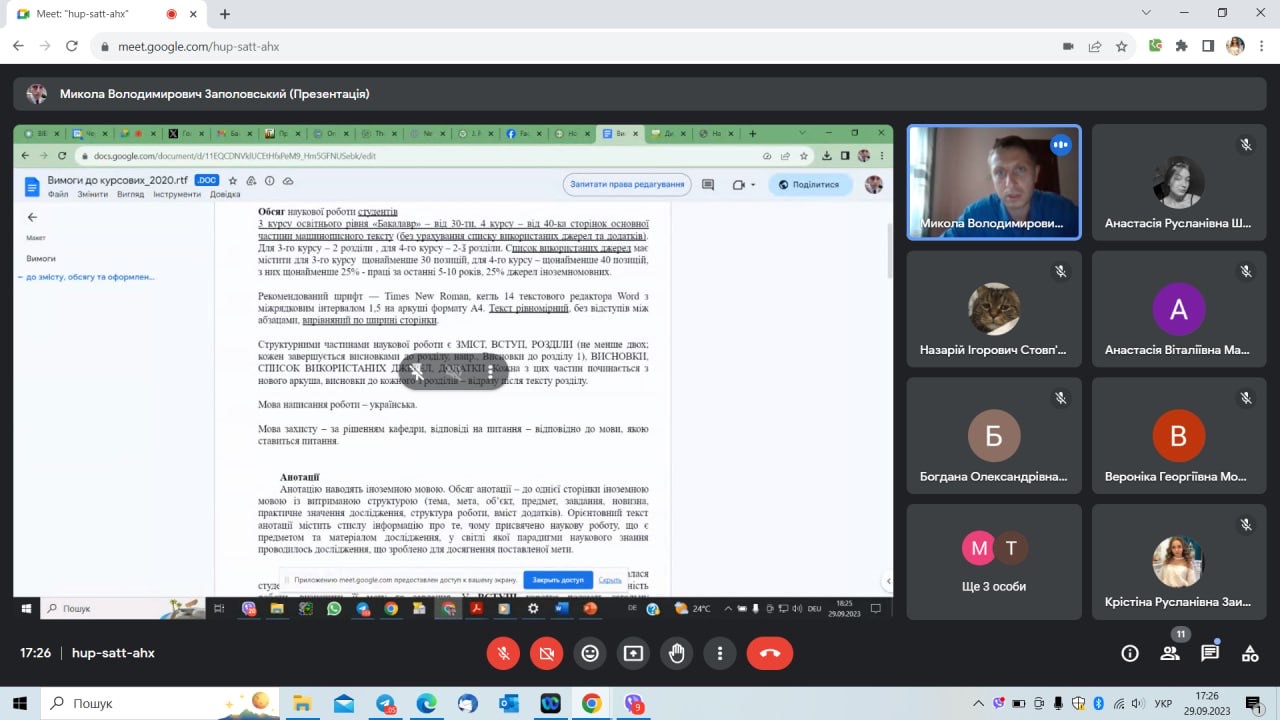Collapse the document outline back arrow
Screen dimensions: 1280x720
point(32,217)
